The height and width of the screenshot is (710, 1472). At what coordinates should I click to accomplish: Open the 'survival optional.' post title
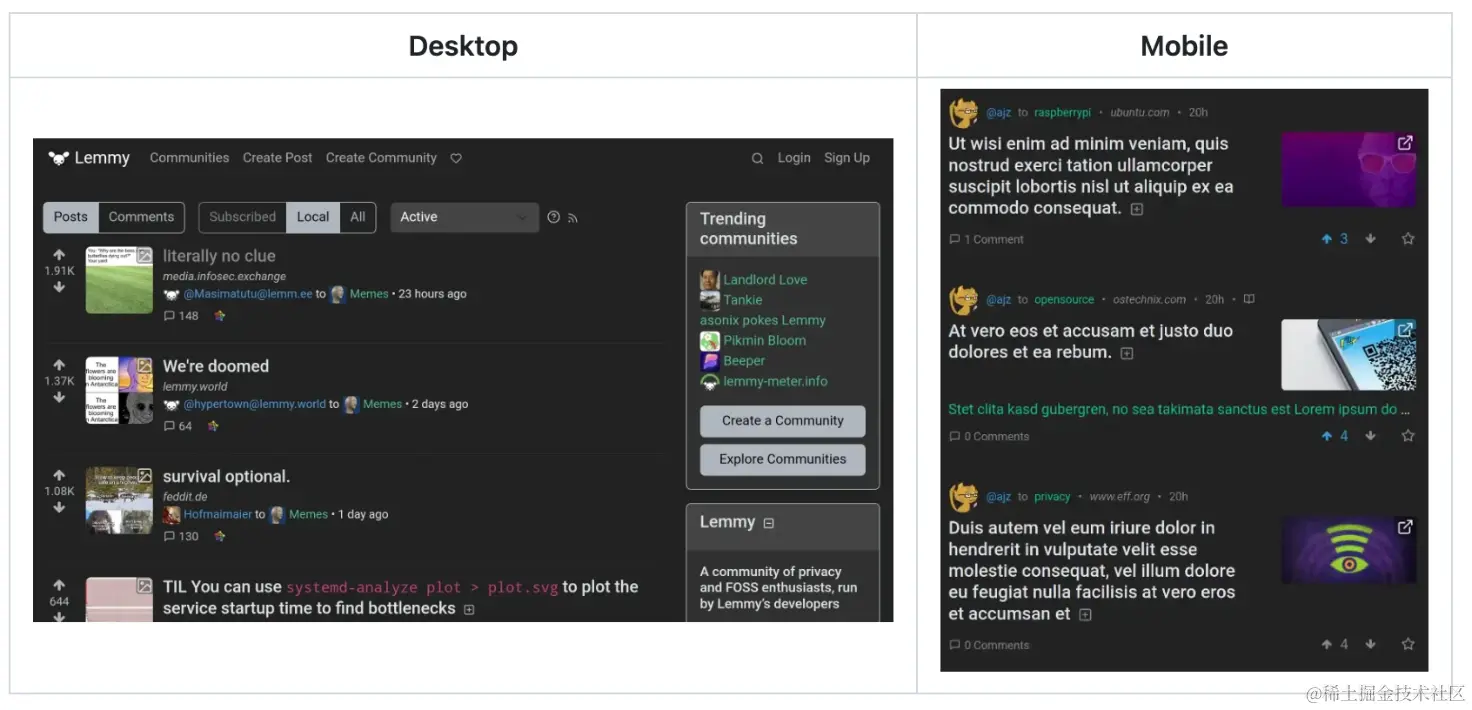[226, 477]
